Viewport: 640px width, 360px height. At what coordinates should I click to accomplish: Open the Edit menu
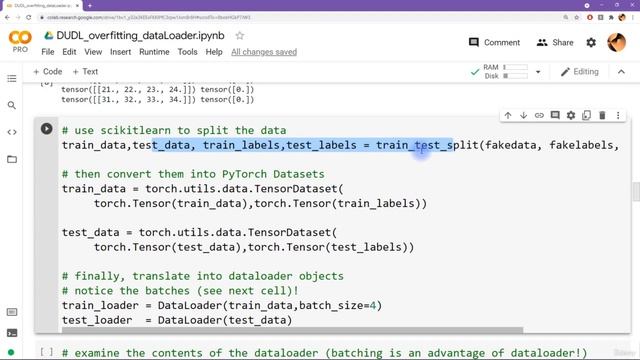69,52
